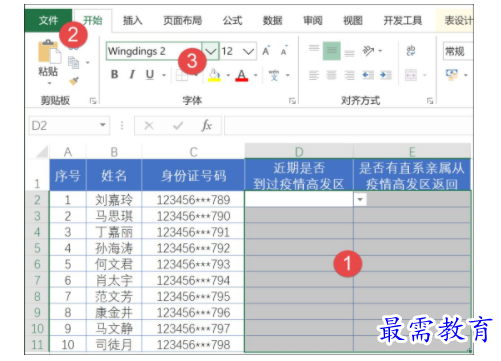
Task: Increase indent
Action: click(385, 75)
